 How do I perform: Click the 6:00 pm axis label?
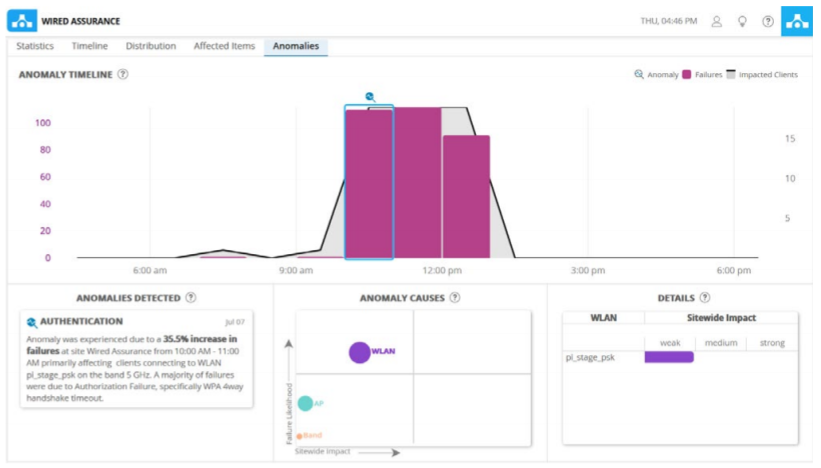point(734,271)
